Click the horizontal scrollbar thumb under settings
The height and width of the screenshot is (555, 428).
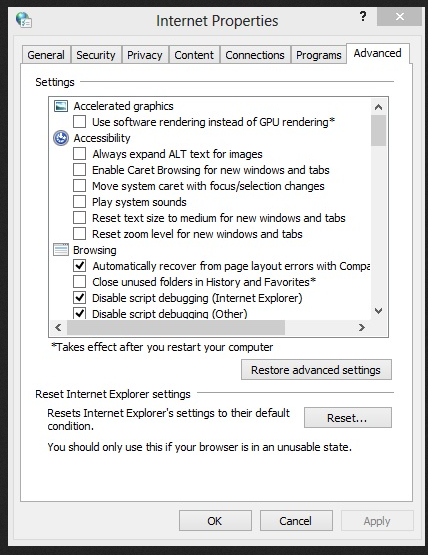click(176, 327)
